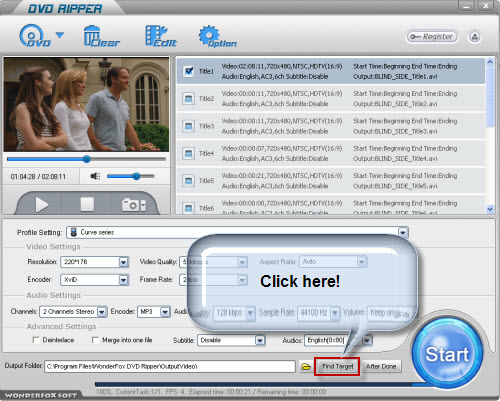Select output BLIND_SIDE_Title3.avi row text

coord(395,131)
